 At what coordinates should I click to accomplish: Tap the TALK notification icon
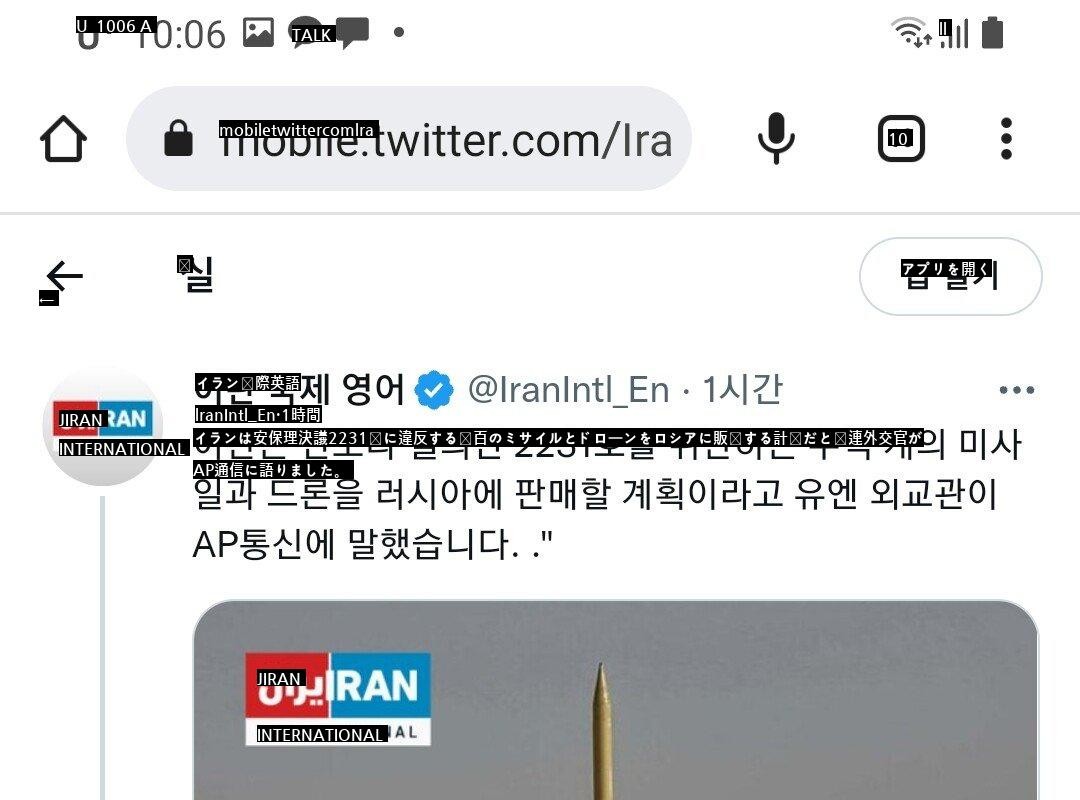310,32
